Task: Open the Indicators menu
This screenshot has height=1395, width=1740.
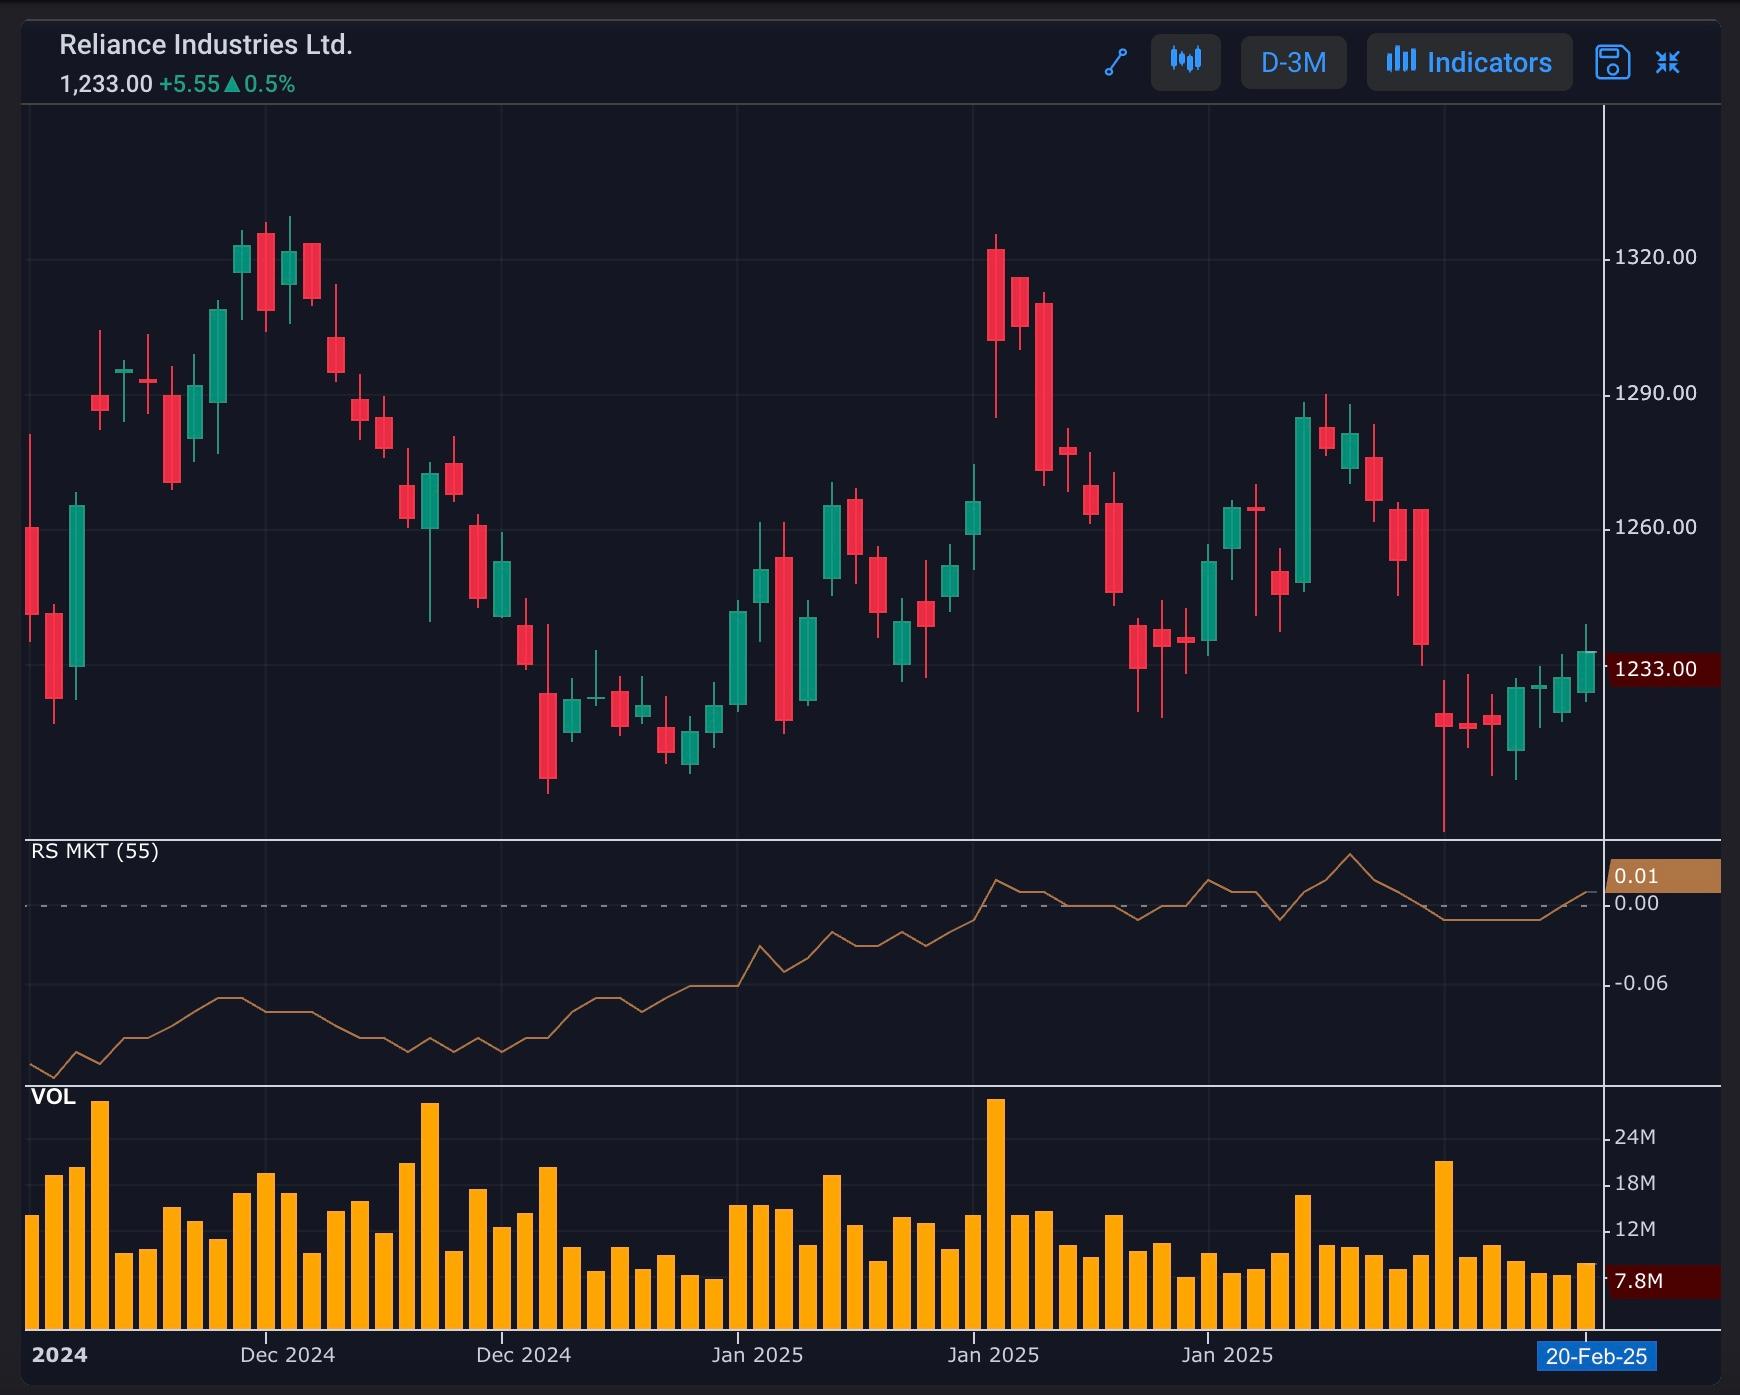Action: tap(1469, 63)
